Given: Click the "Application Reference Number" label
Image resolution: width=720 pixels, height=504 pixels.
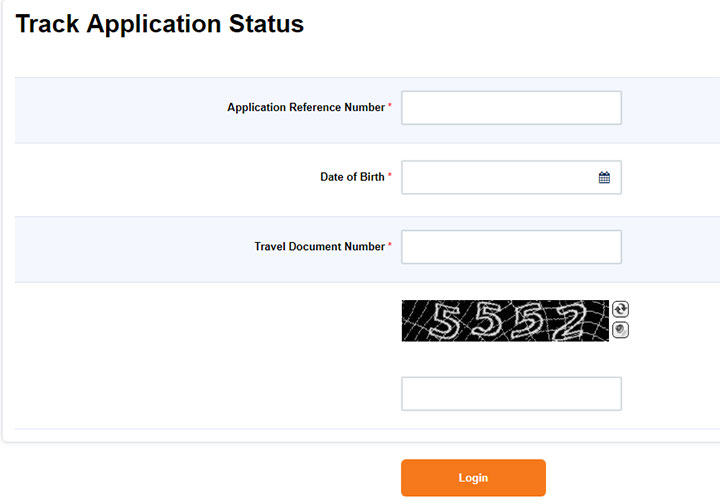Looking at the screenshot, I should [x=305, y=108].
